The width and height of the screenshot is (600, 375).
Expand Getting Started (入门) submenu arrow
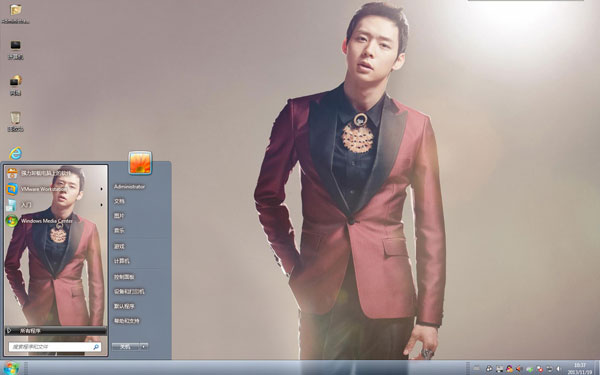point(101,205)
